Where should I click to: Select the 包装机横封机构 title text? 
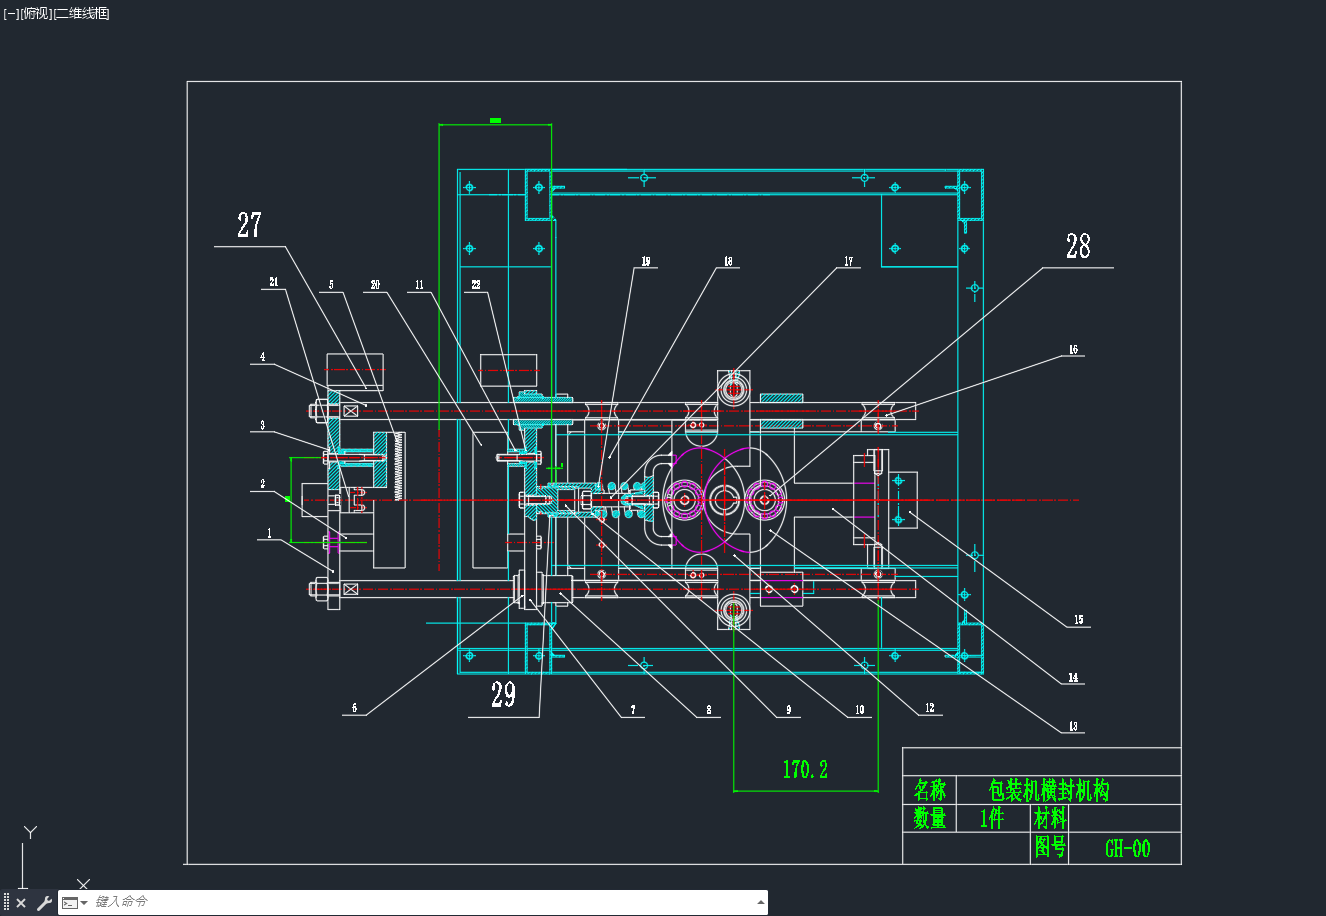pos(1049,790)
